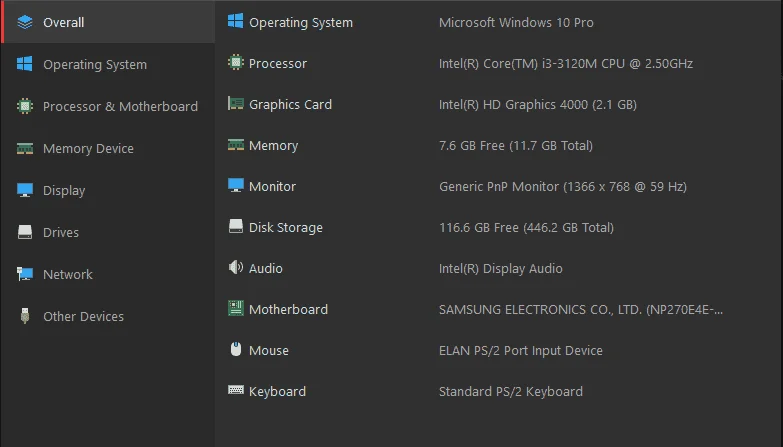The height and width of the screenshot is (447, 783).
Task: Click the CPU chip icon in the Processor row
Action: (x=236, y=62)
